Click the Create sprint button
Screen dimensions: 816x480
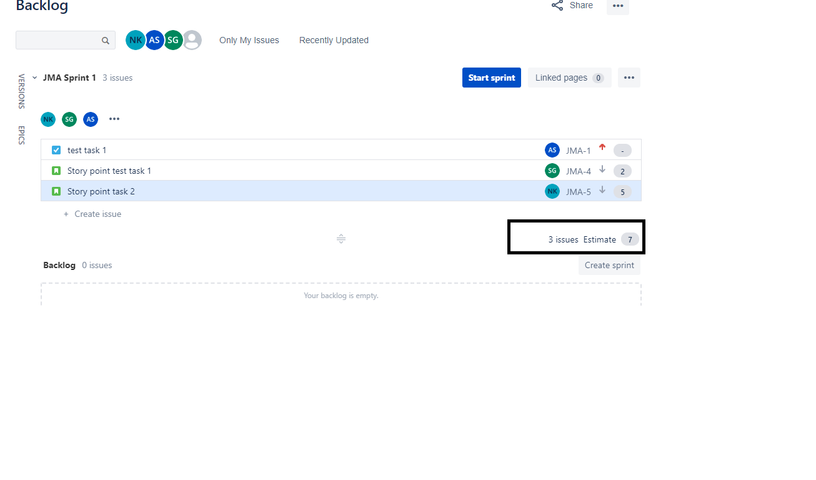pyautogui.click(x=609, y=266)
